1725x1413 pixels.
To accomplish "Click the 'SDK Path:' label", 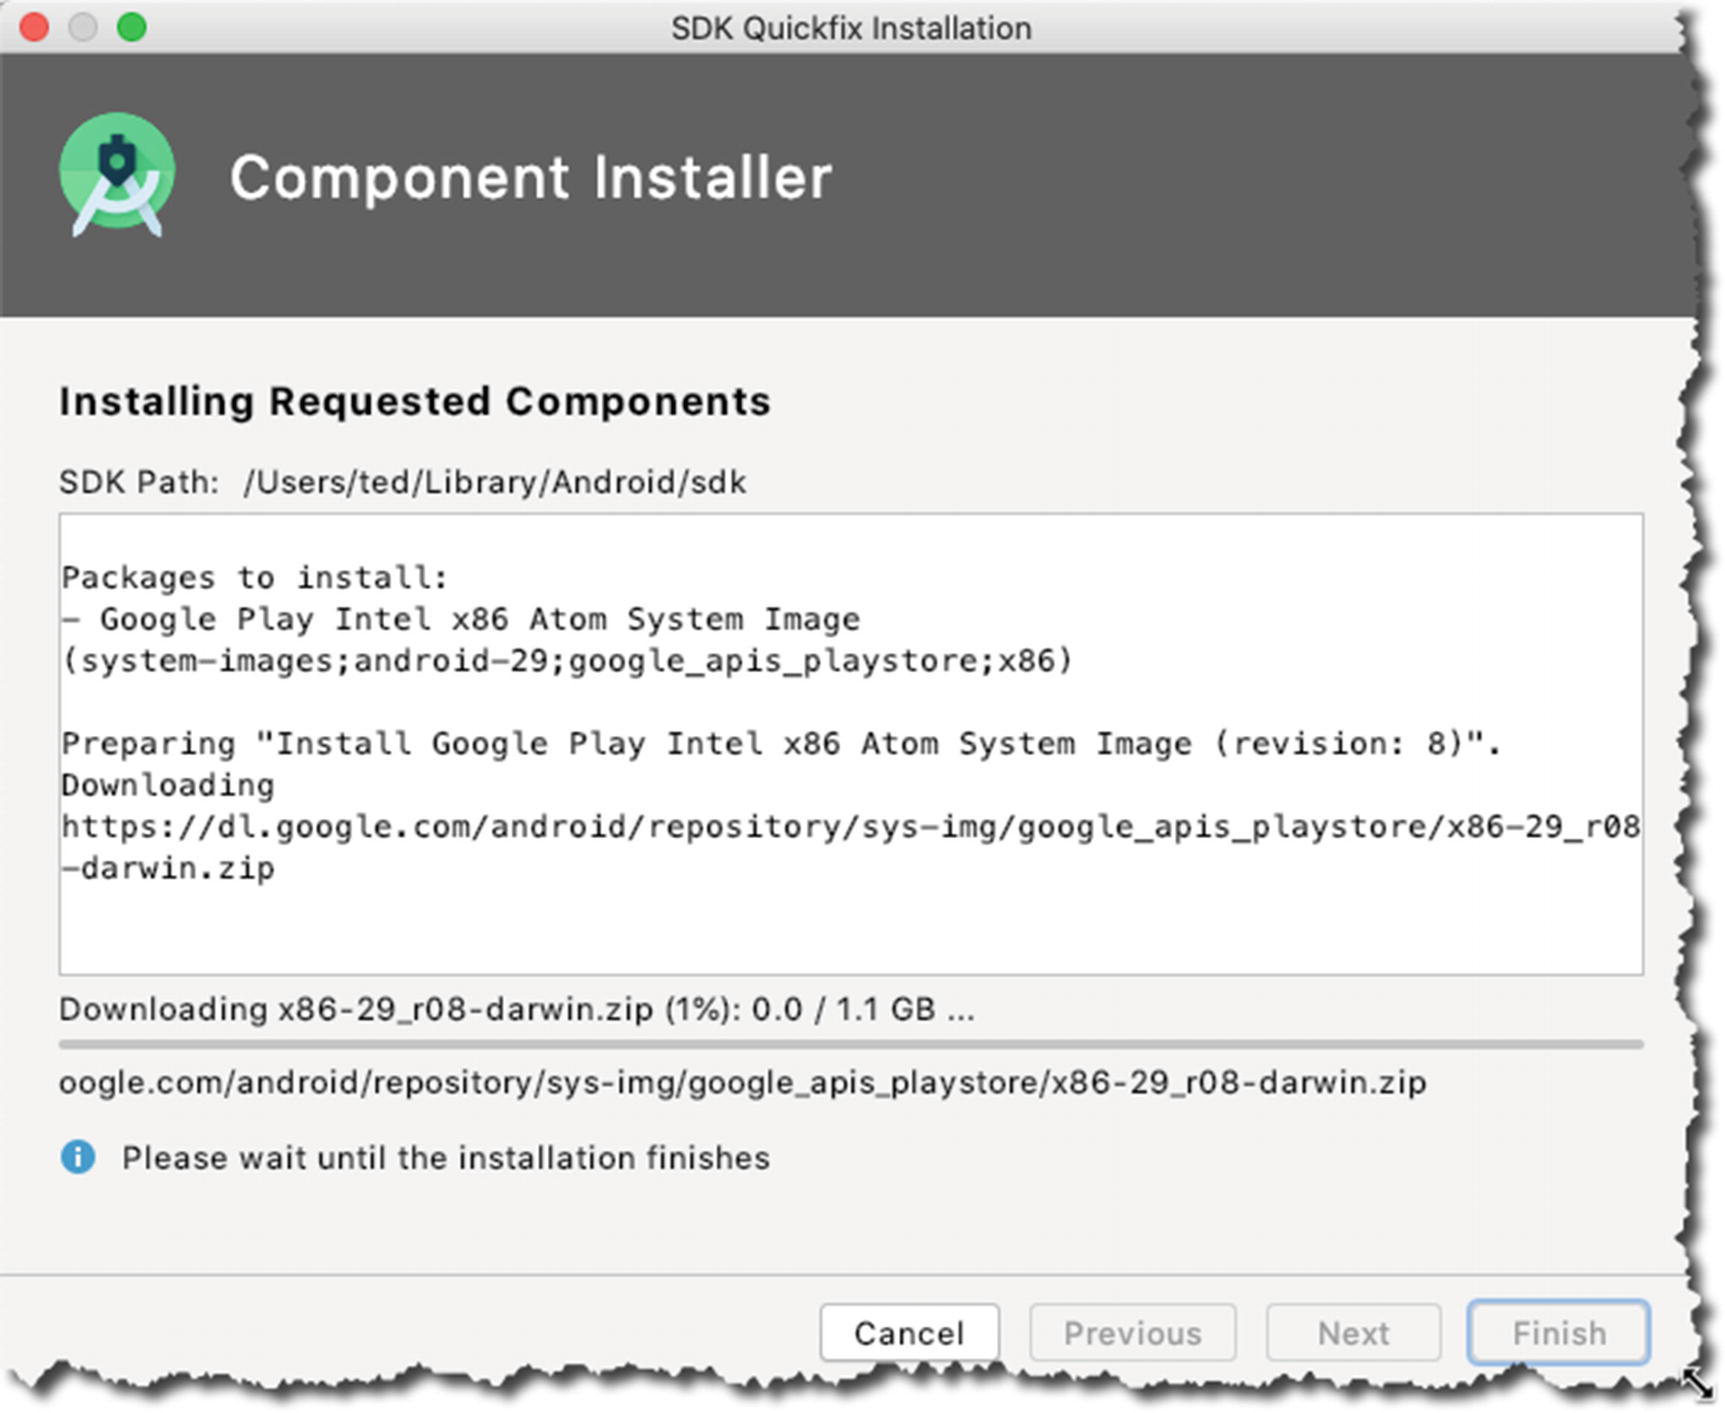I will tap(139, 482).
